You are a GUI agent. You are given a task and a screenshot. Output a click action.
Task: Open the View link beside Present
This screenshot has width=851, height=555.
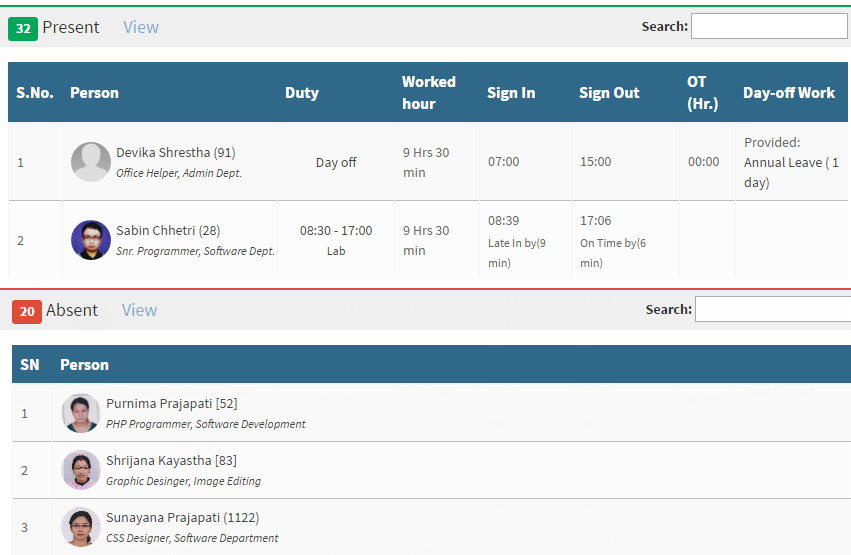pyautogui.click(x=141, y=27)
